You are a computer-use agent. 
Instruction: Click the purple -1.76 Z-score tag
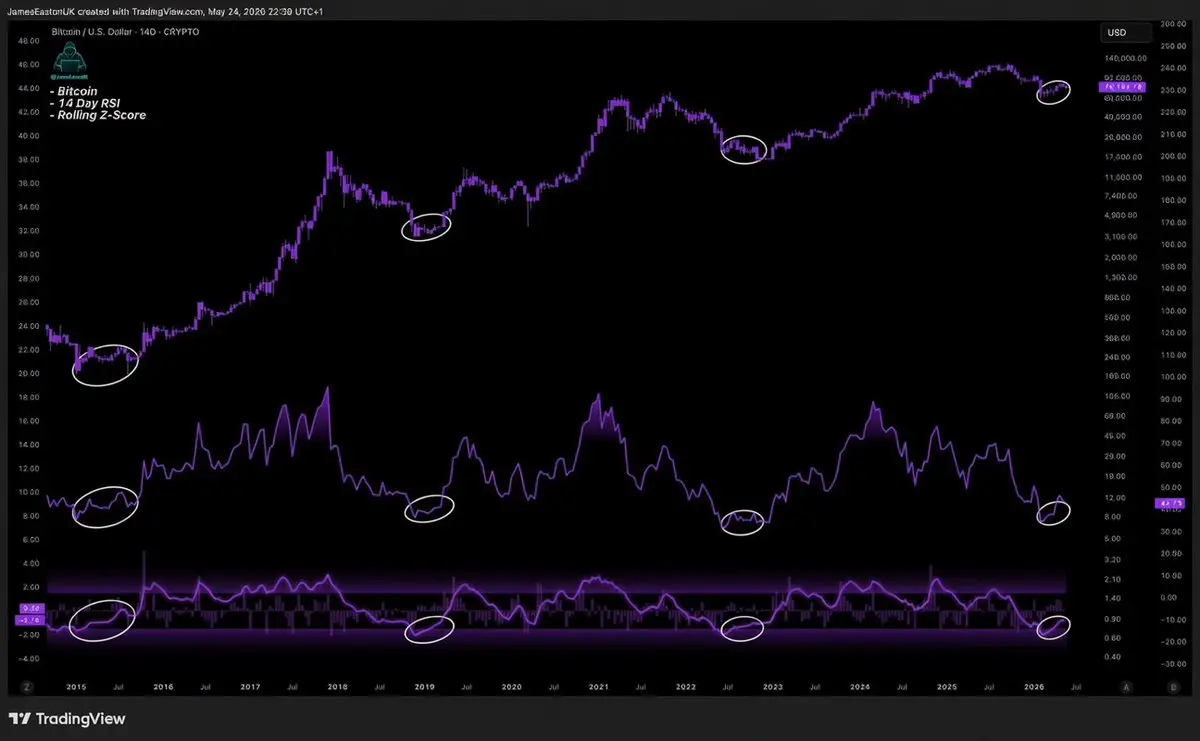tap(28, 619)
